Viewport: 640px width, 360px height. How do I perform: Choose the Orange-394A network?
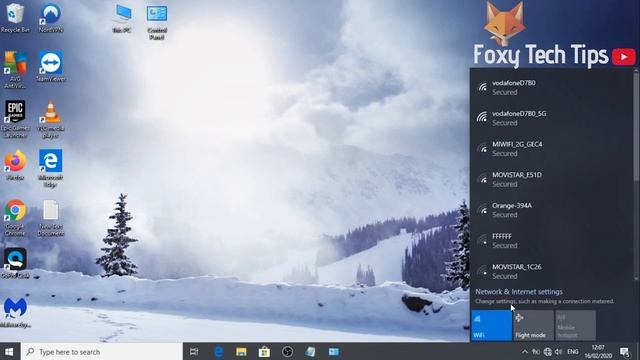point(551,209)
